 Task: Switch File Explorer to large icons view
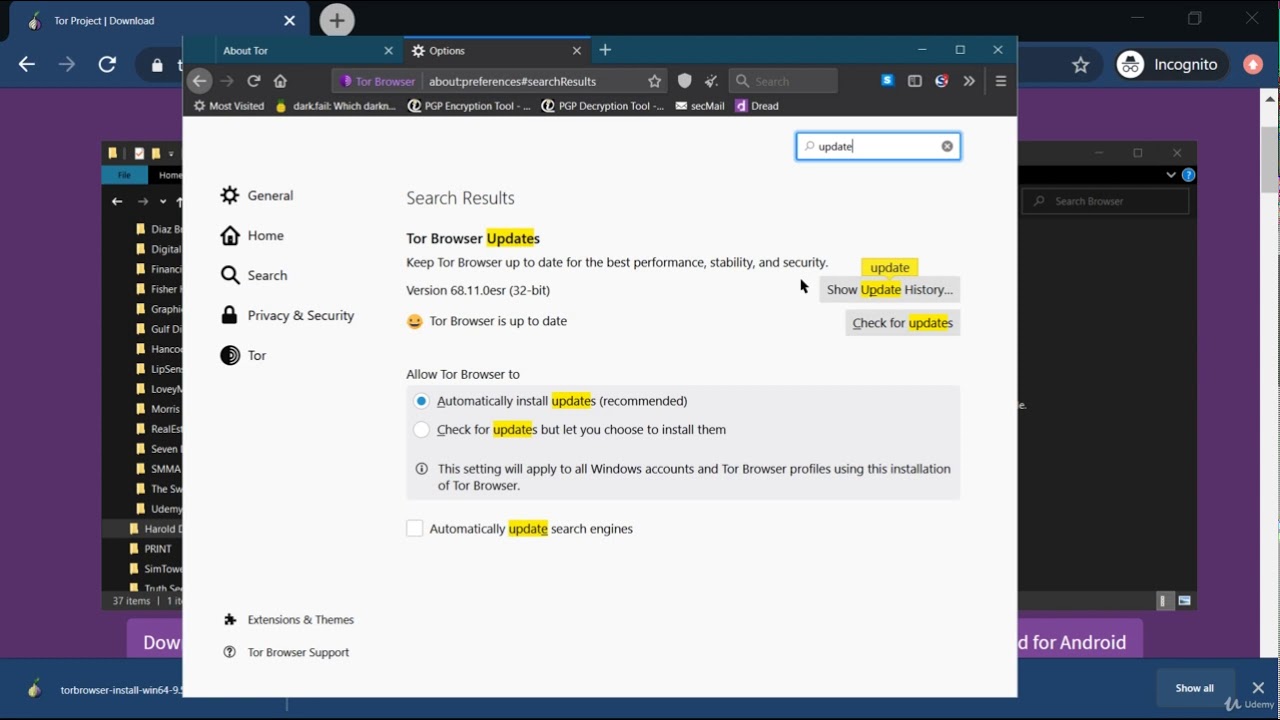tap(1185, 601)
